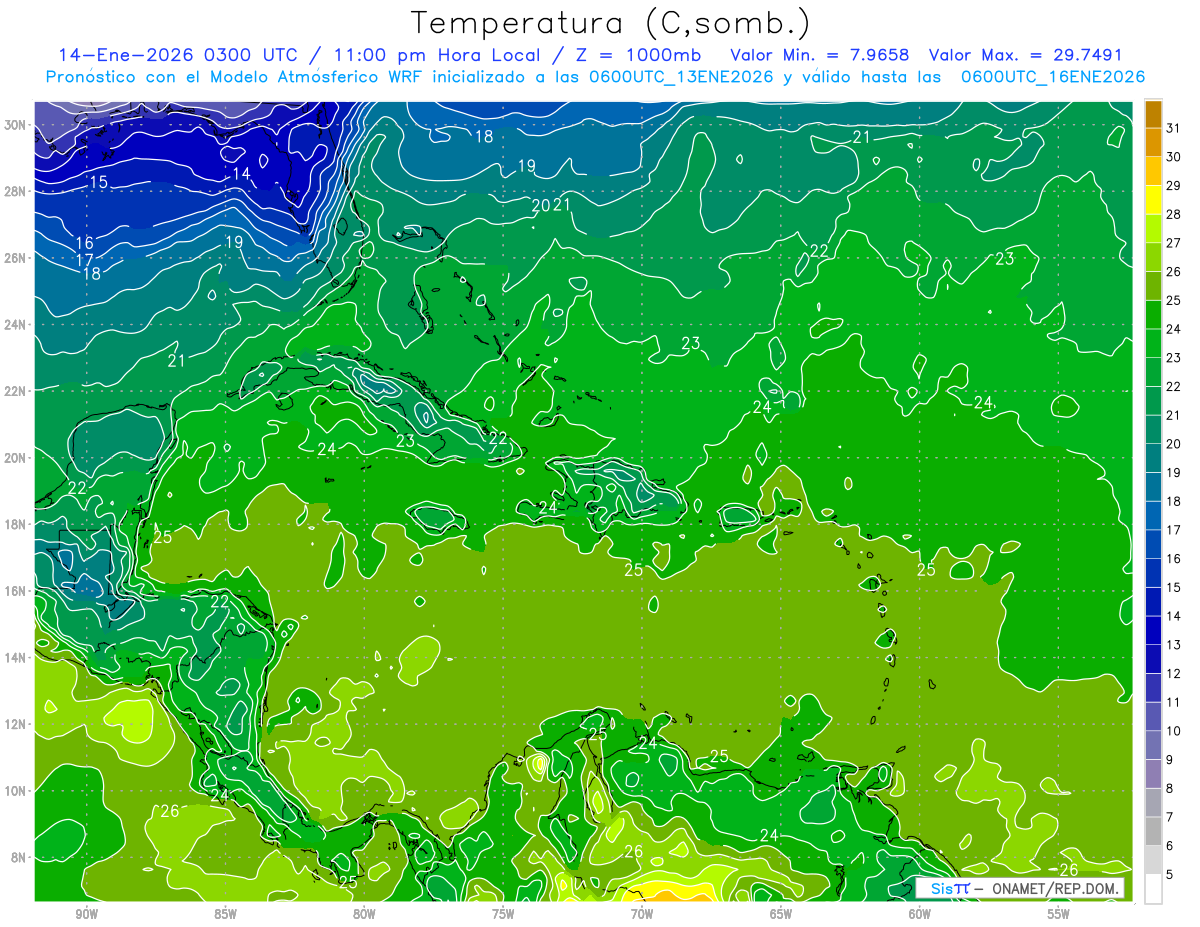This screenshot has width=1200, height=927.
Task: Click the "28N" latitude axis label
Action: point(17,191)
